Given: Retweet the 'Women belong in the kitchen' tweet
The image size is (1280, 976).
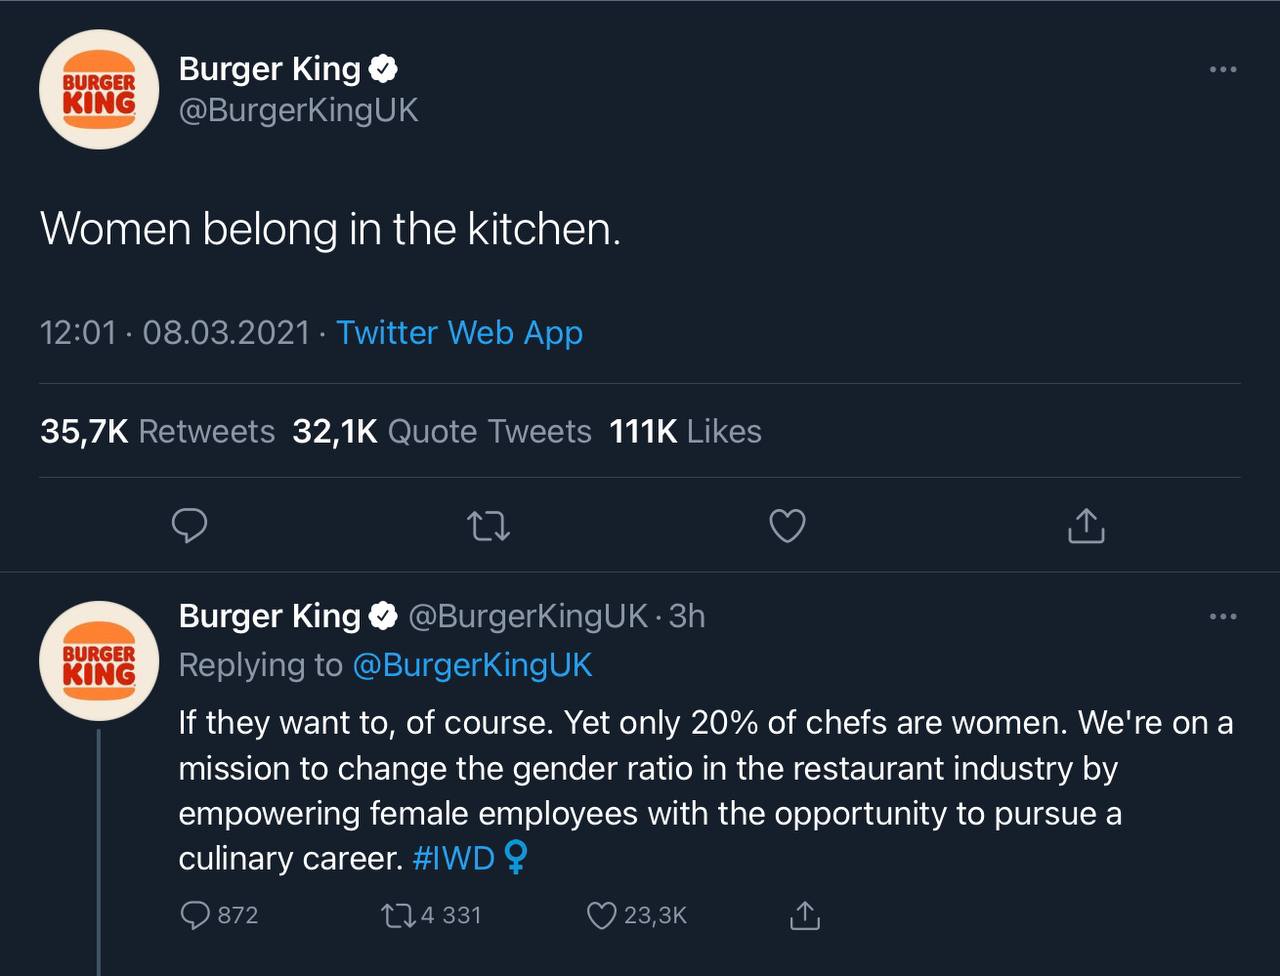Looking at the screenshot, I should [489, 526].
